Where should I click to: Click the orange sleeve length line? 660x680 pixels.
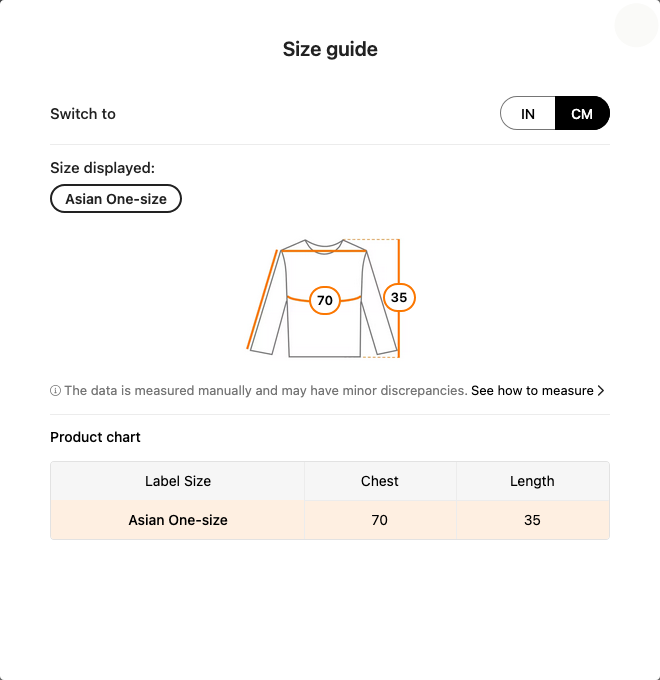[x=262, y=299]
